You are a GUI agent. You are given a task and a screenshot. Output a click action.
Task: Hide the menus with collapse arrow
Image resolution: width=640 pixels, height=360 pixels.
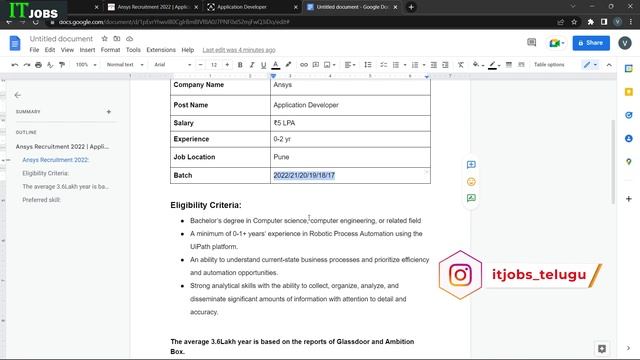(x=609, y=64)
